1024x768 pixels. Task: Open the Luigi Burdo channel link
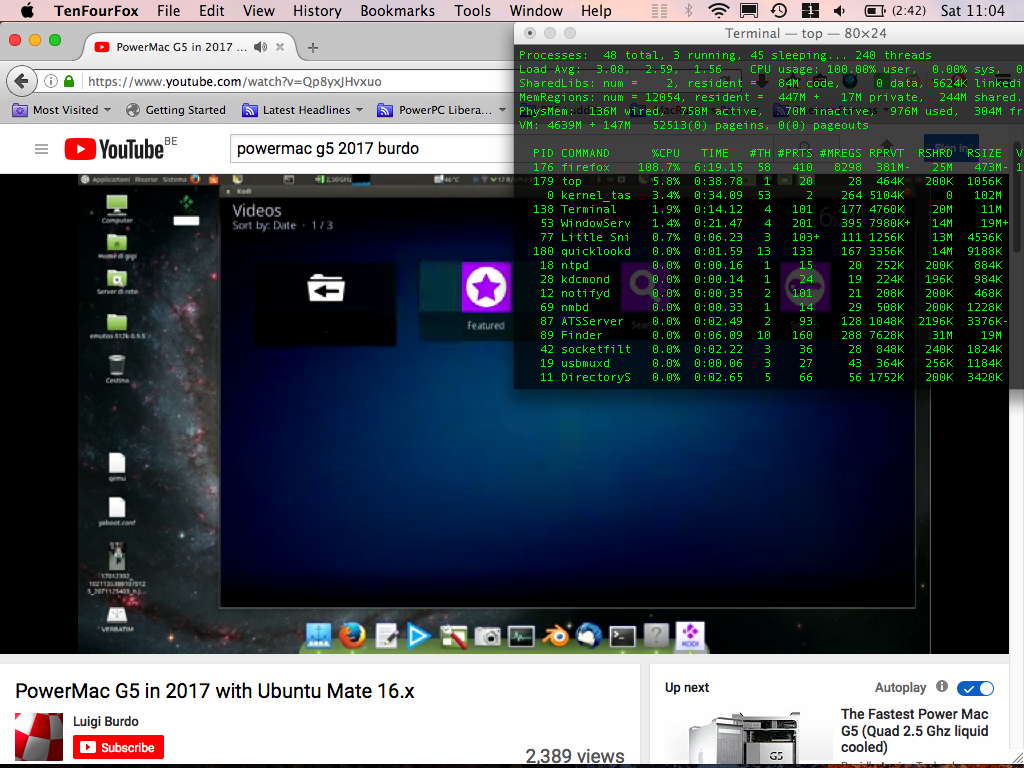click(106, 722)
